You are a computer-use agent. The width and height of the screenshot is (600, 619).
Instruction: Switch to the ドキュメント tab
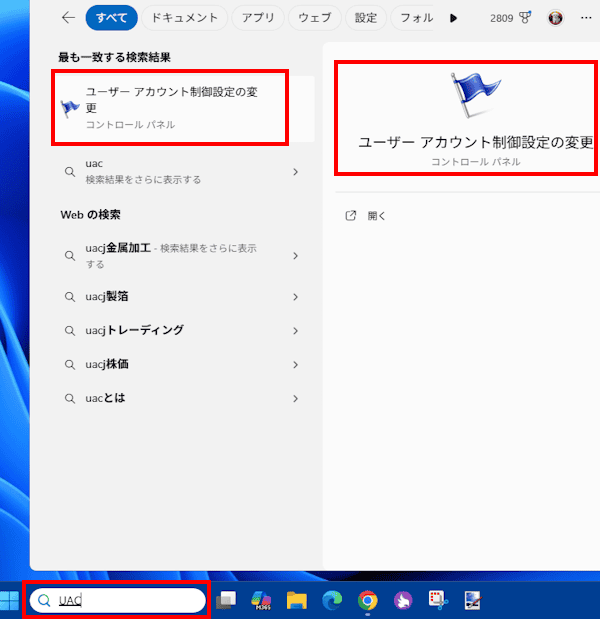184,18
